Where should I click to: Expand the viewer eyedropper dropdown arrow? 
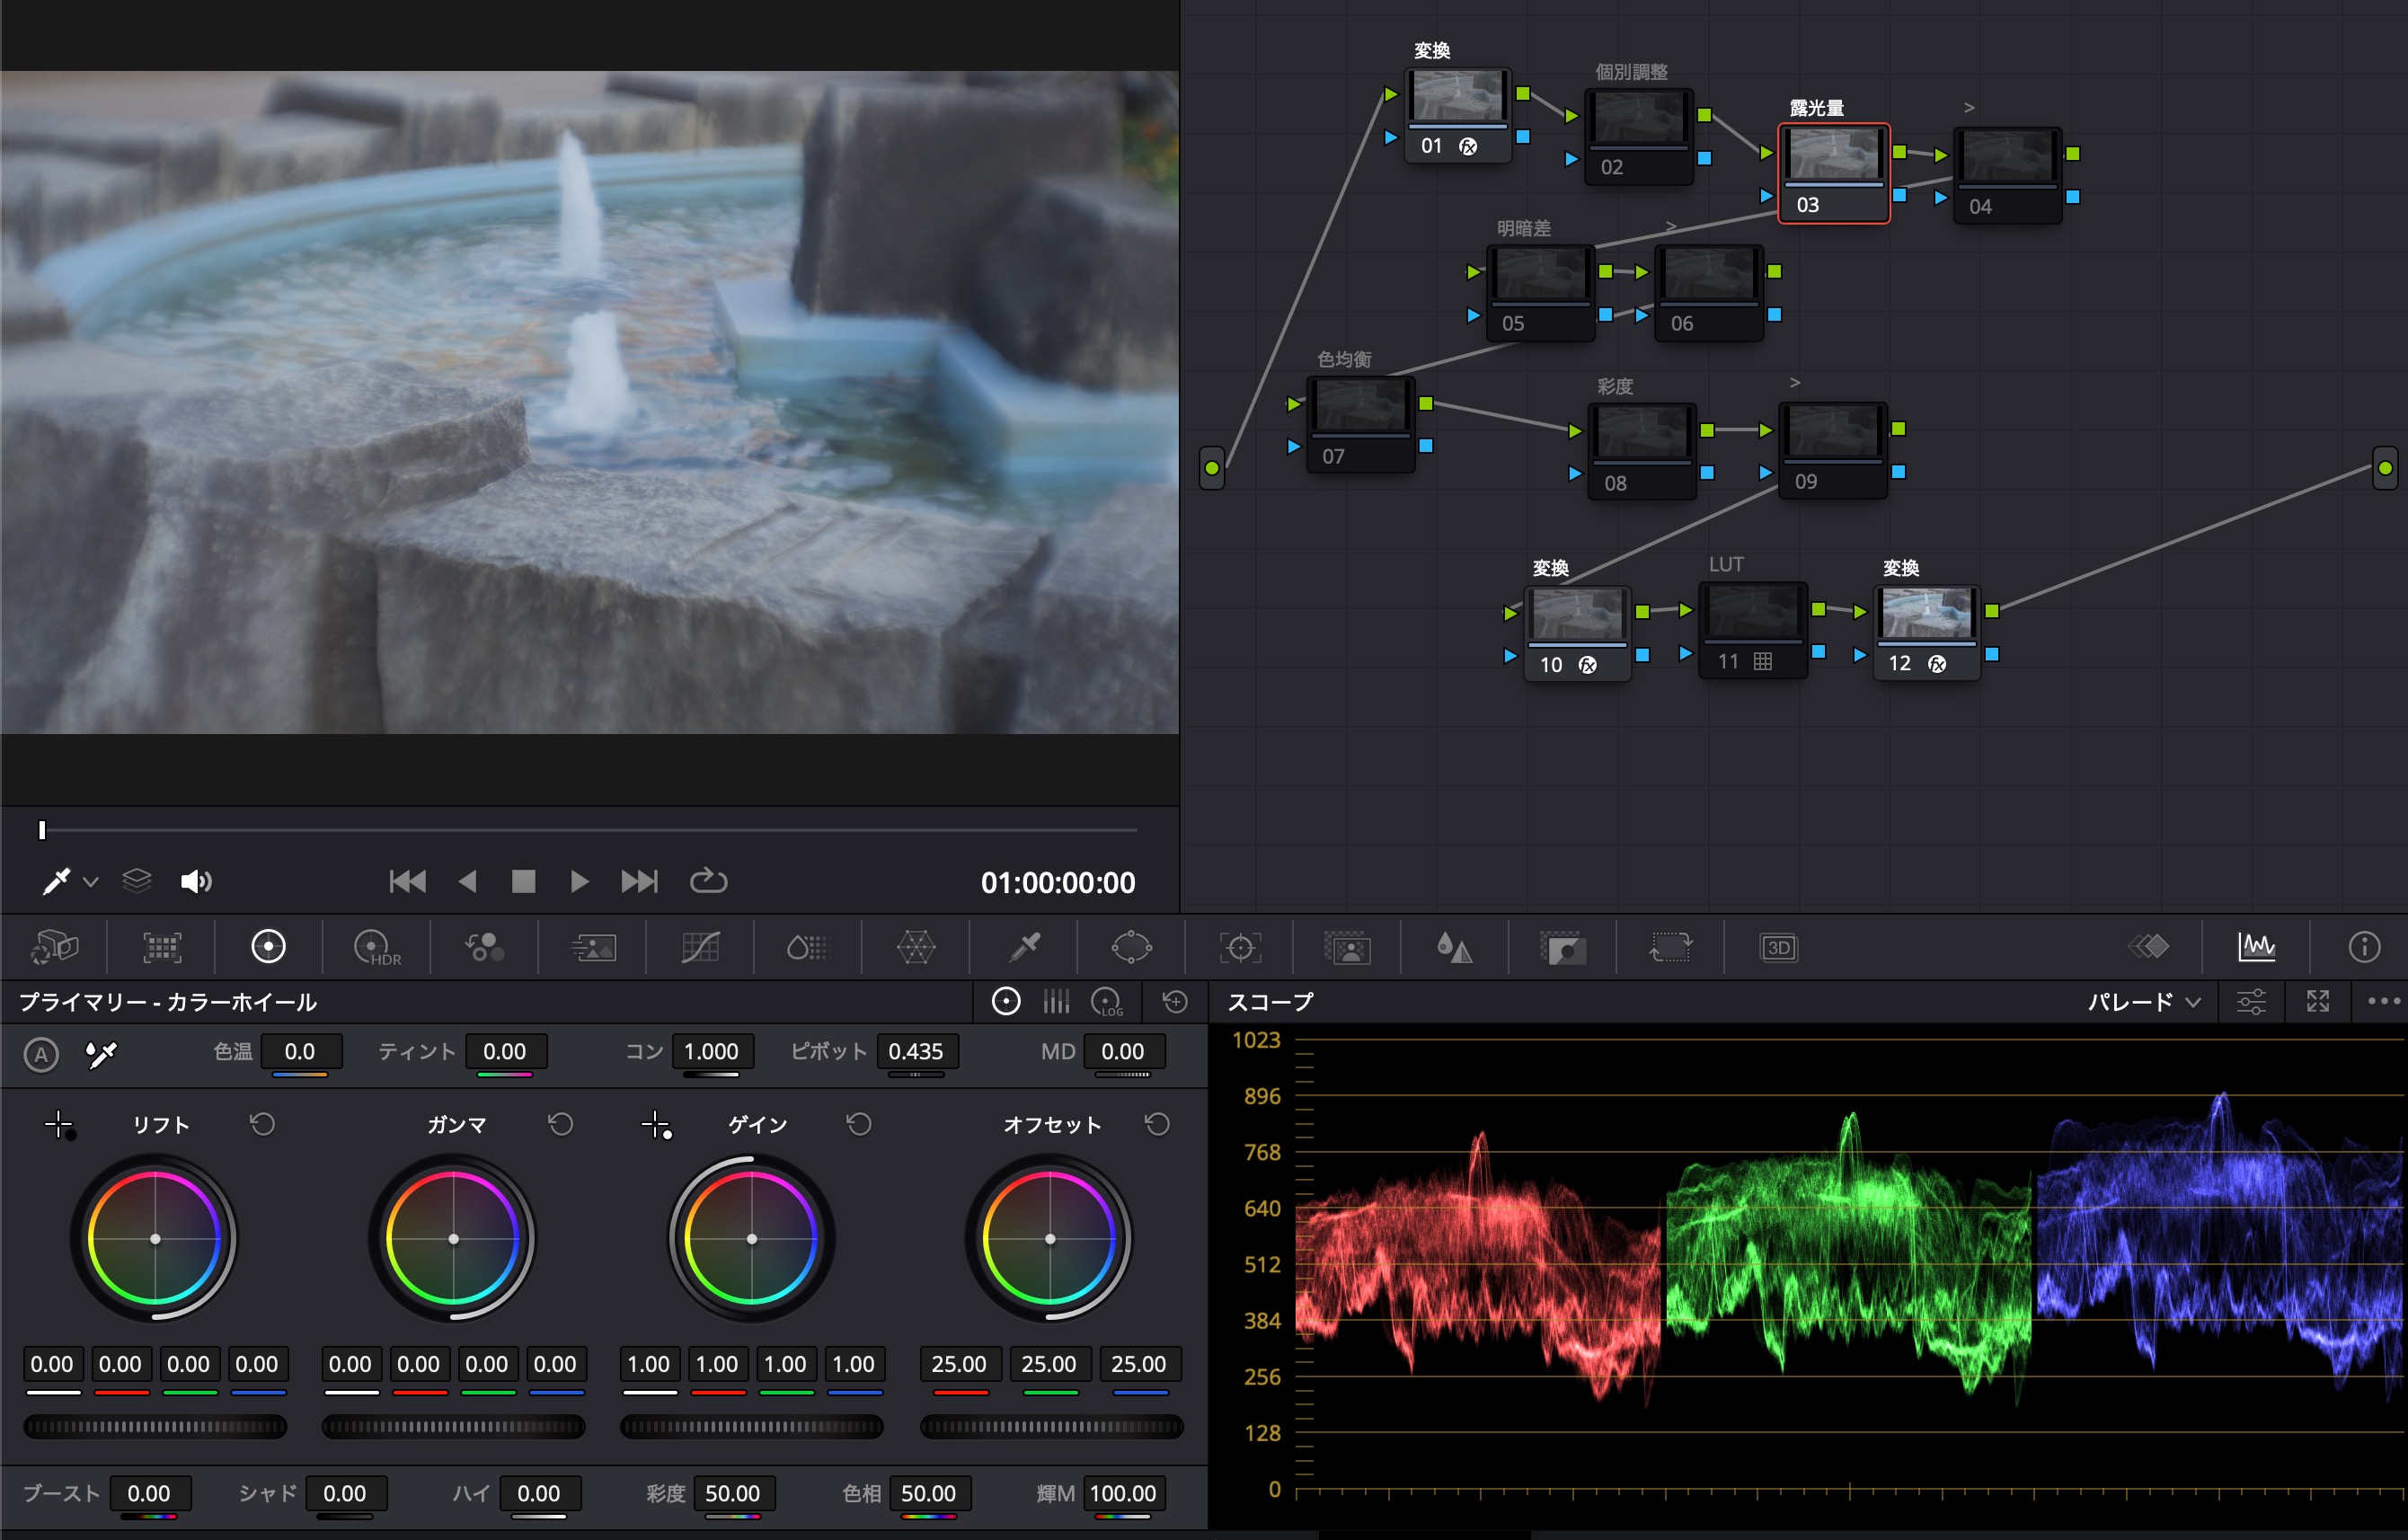point(91,882)
